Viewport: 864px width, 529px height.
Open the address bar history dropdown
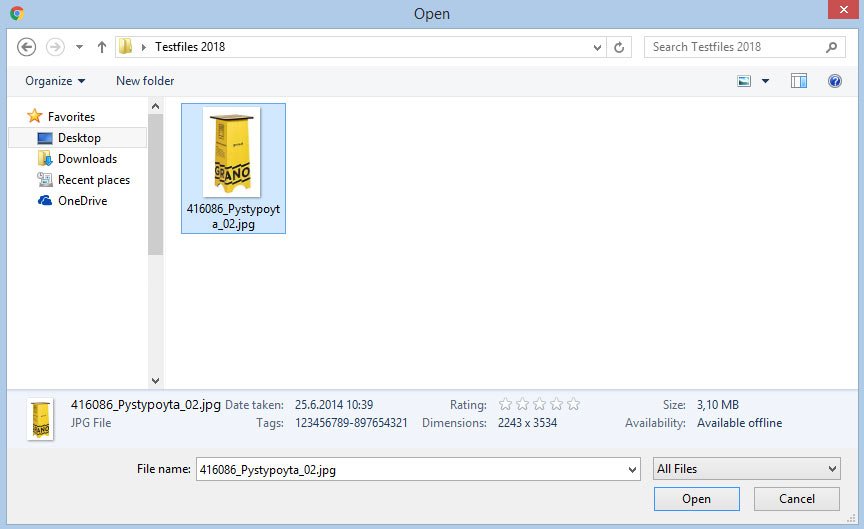[x=597, y=47]
